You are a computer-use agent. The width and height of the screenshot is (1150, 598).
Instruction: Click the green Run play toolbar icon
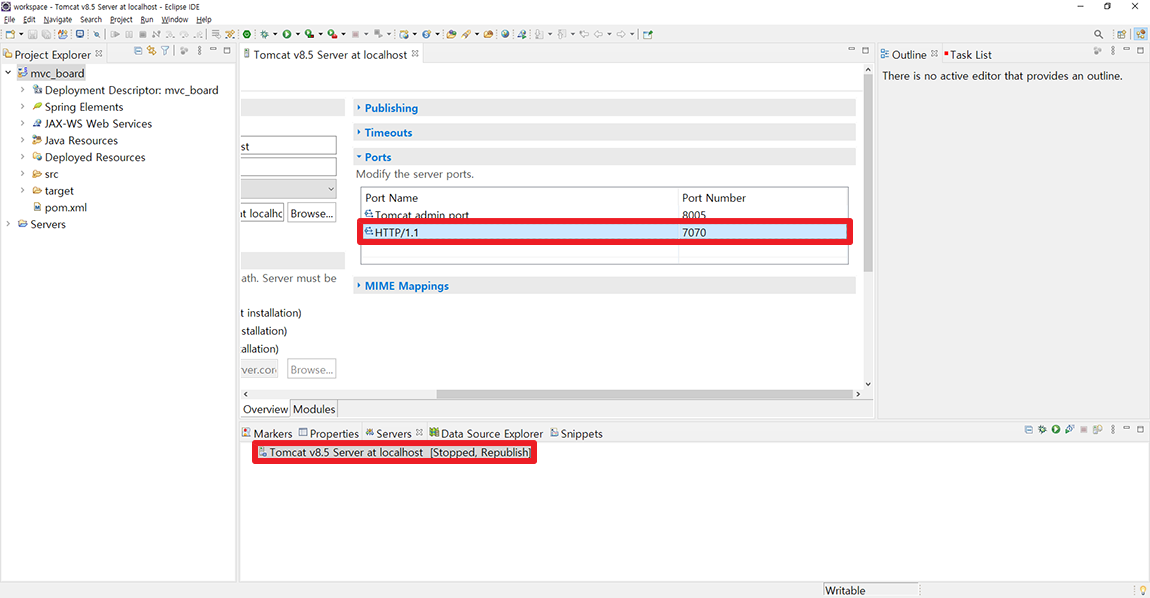287,34
